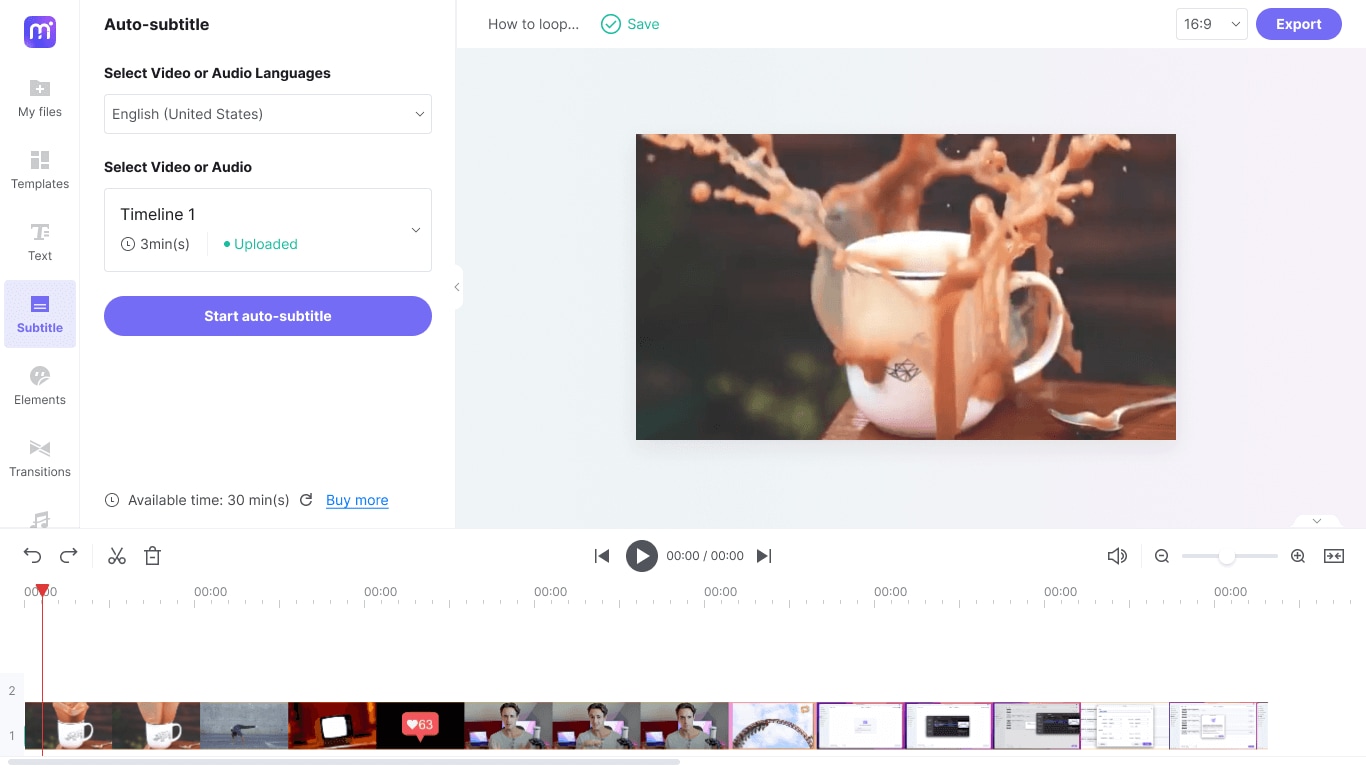This screenshot has height=768, width=1366.
Task: Refresh the available time
Action: click(x=306, y=500)
